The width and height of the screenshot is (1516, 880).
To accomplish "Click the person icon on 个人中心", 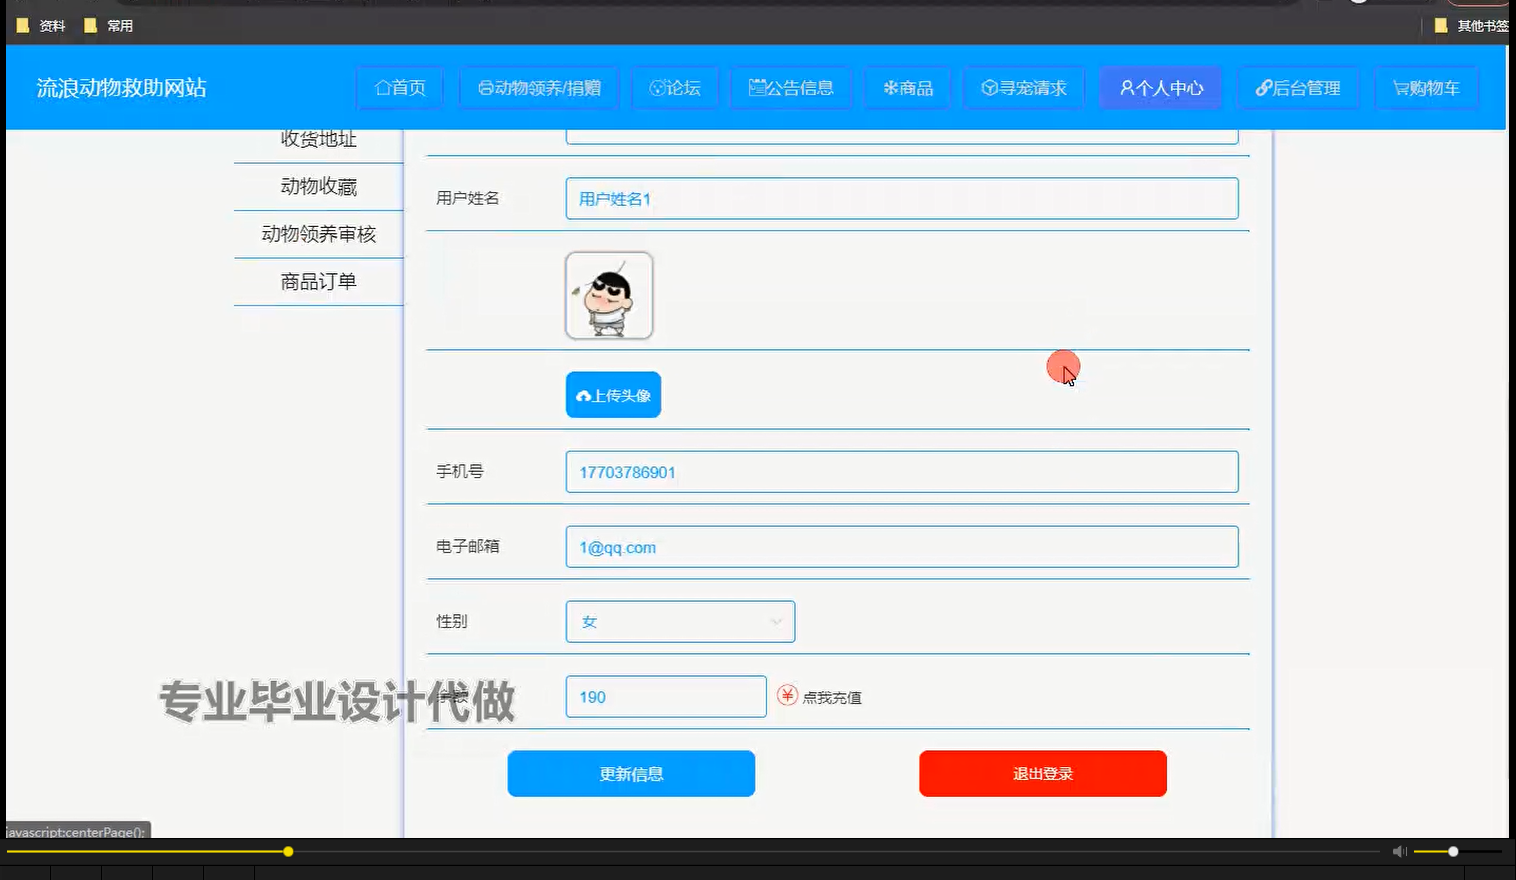I will pyautogui.click(x=1126, y=88).
